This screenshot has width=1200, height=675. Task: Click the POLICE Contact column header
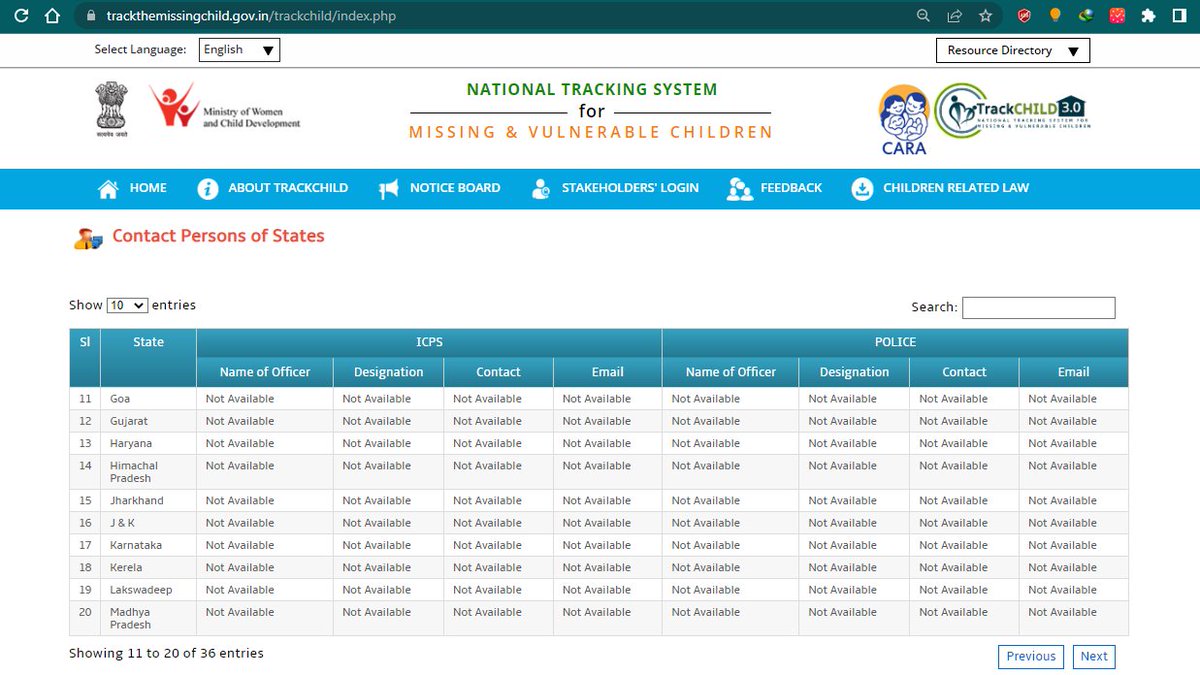point(964,372)
